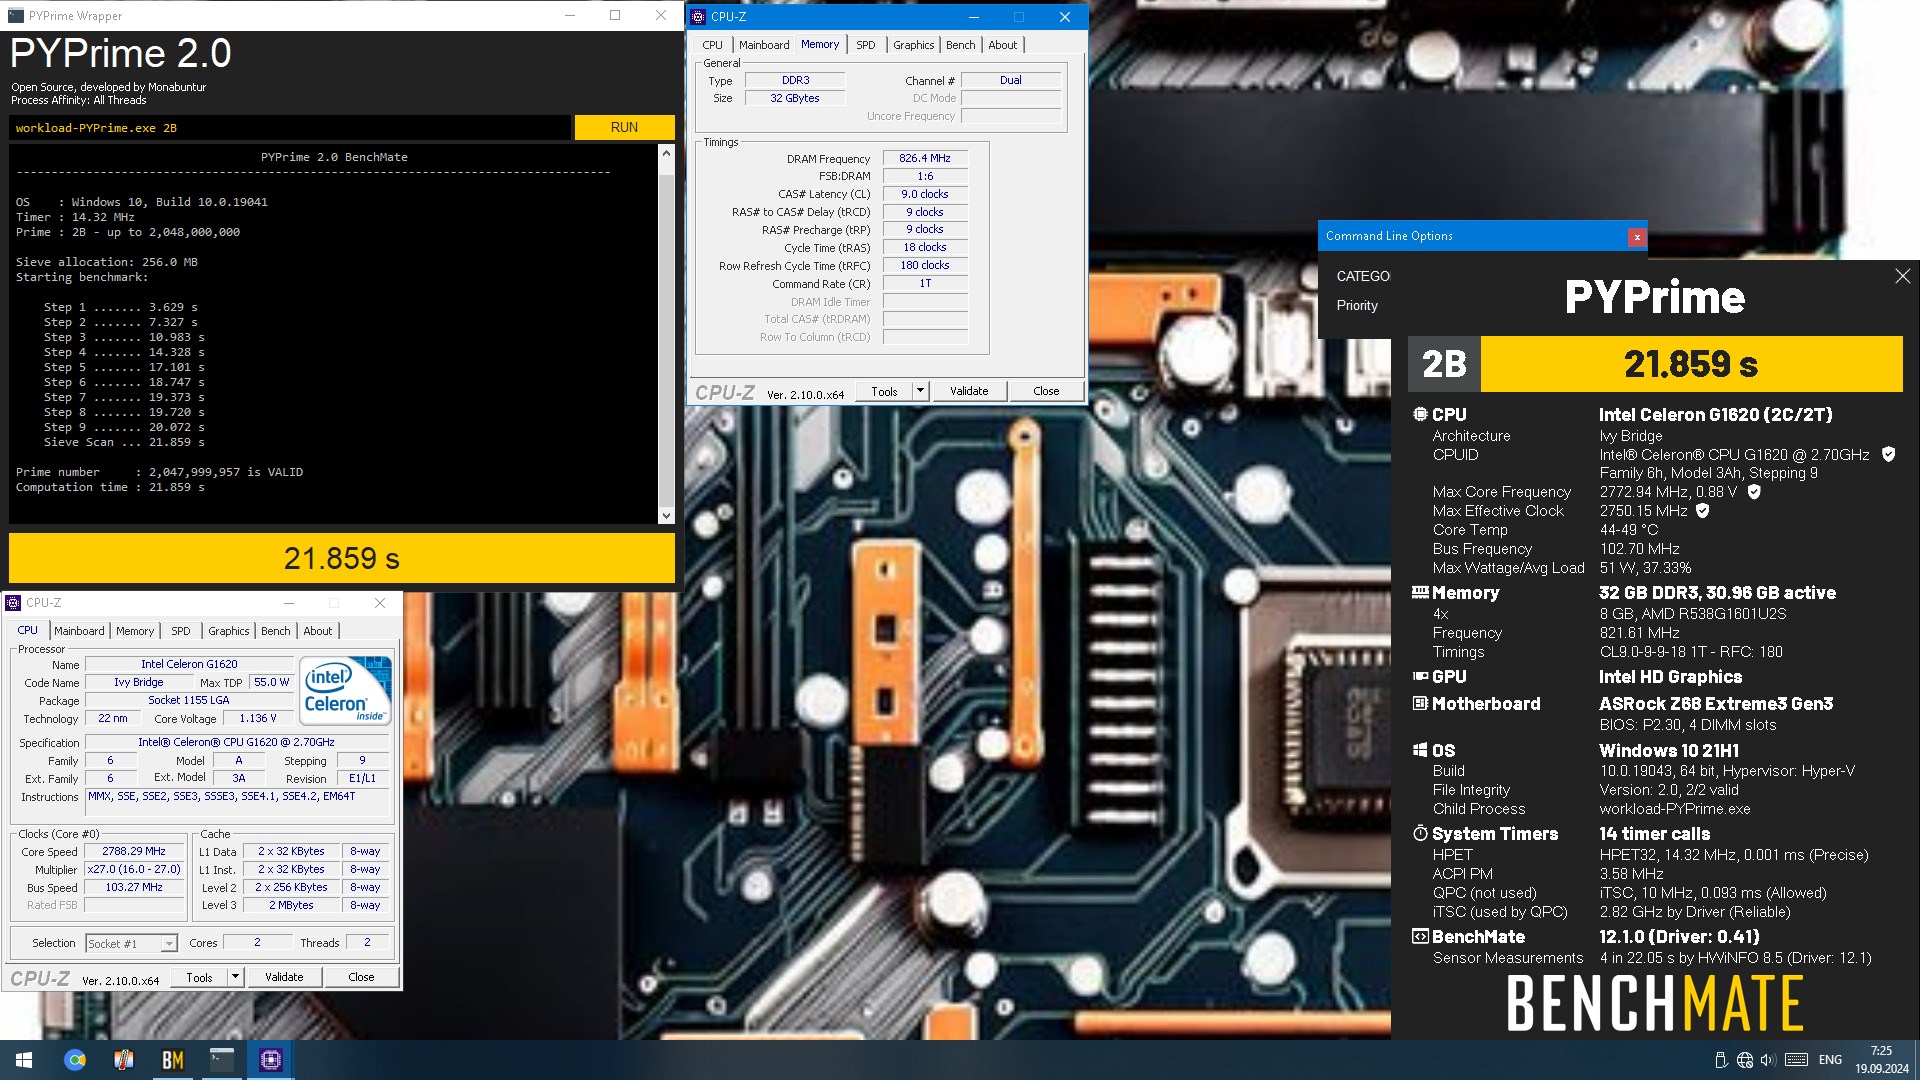The height and width of the screenshot is (1080, 1920).
Task: Open About tab in bottom CPU-Z window
Action: coord(317,631)
